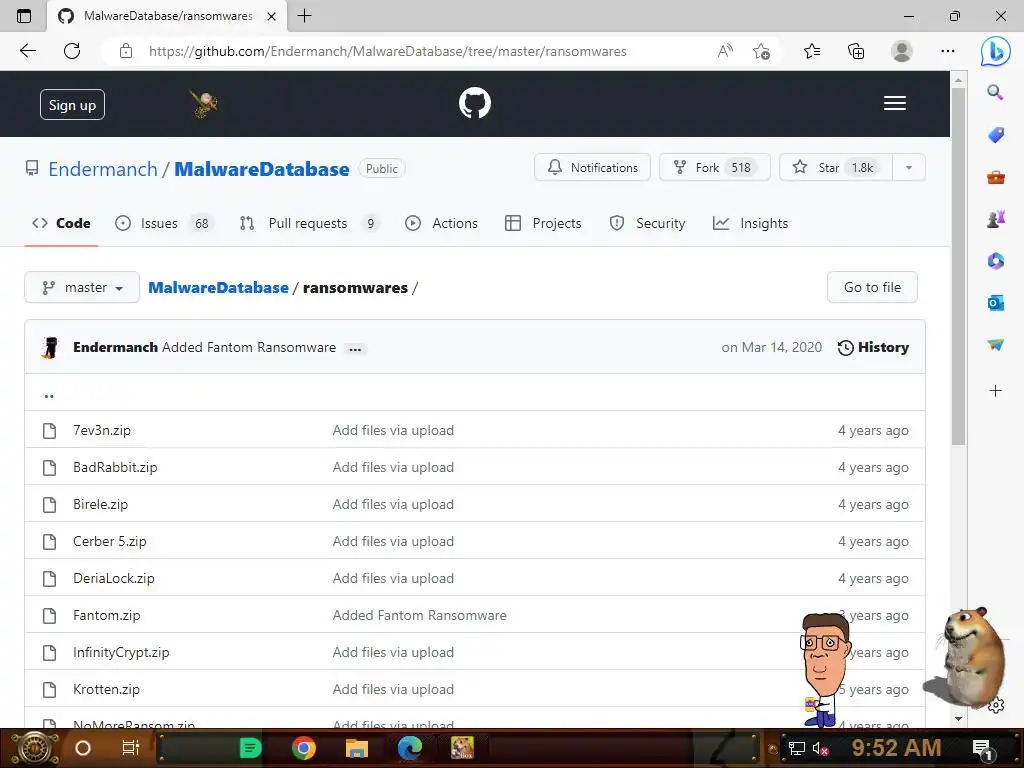
Task: Open InfinityCrypt.zip file
Action: (121, 652)
